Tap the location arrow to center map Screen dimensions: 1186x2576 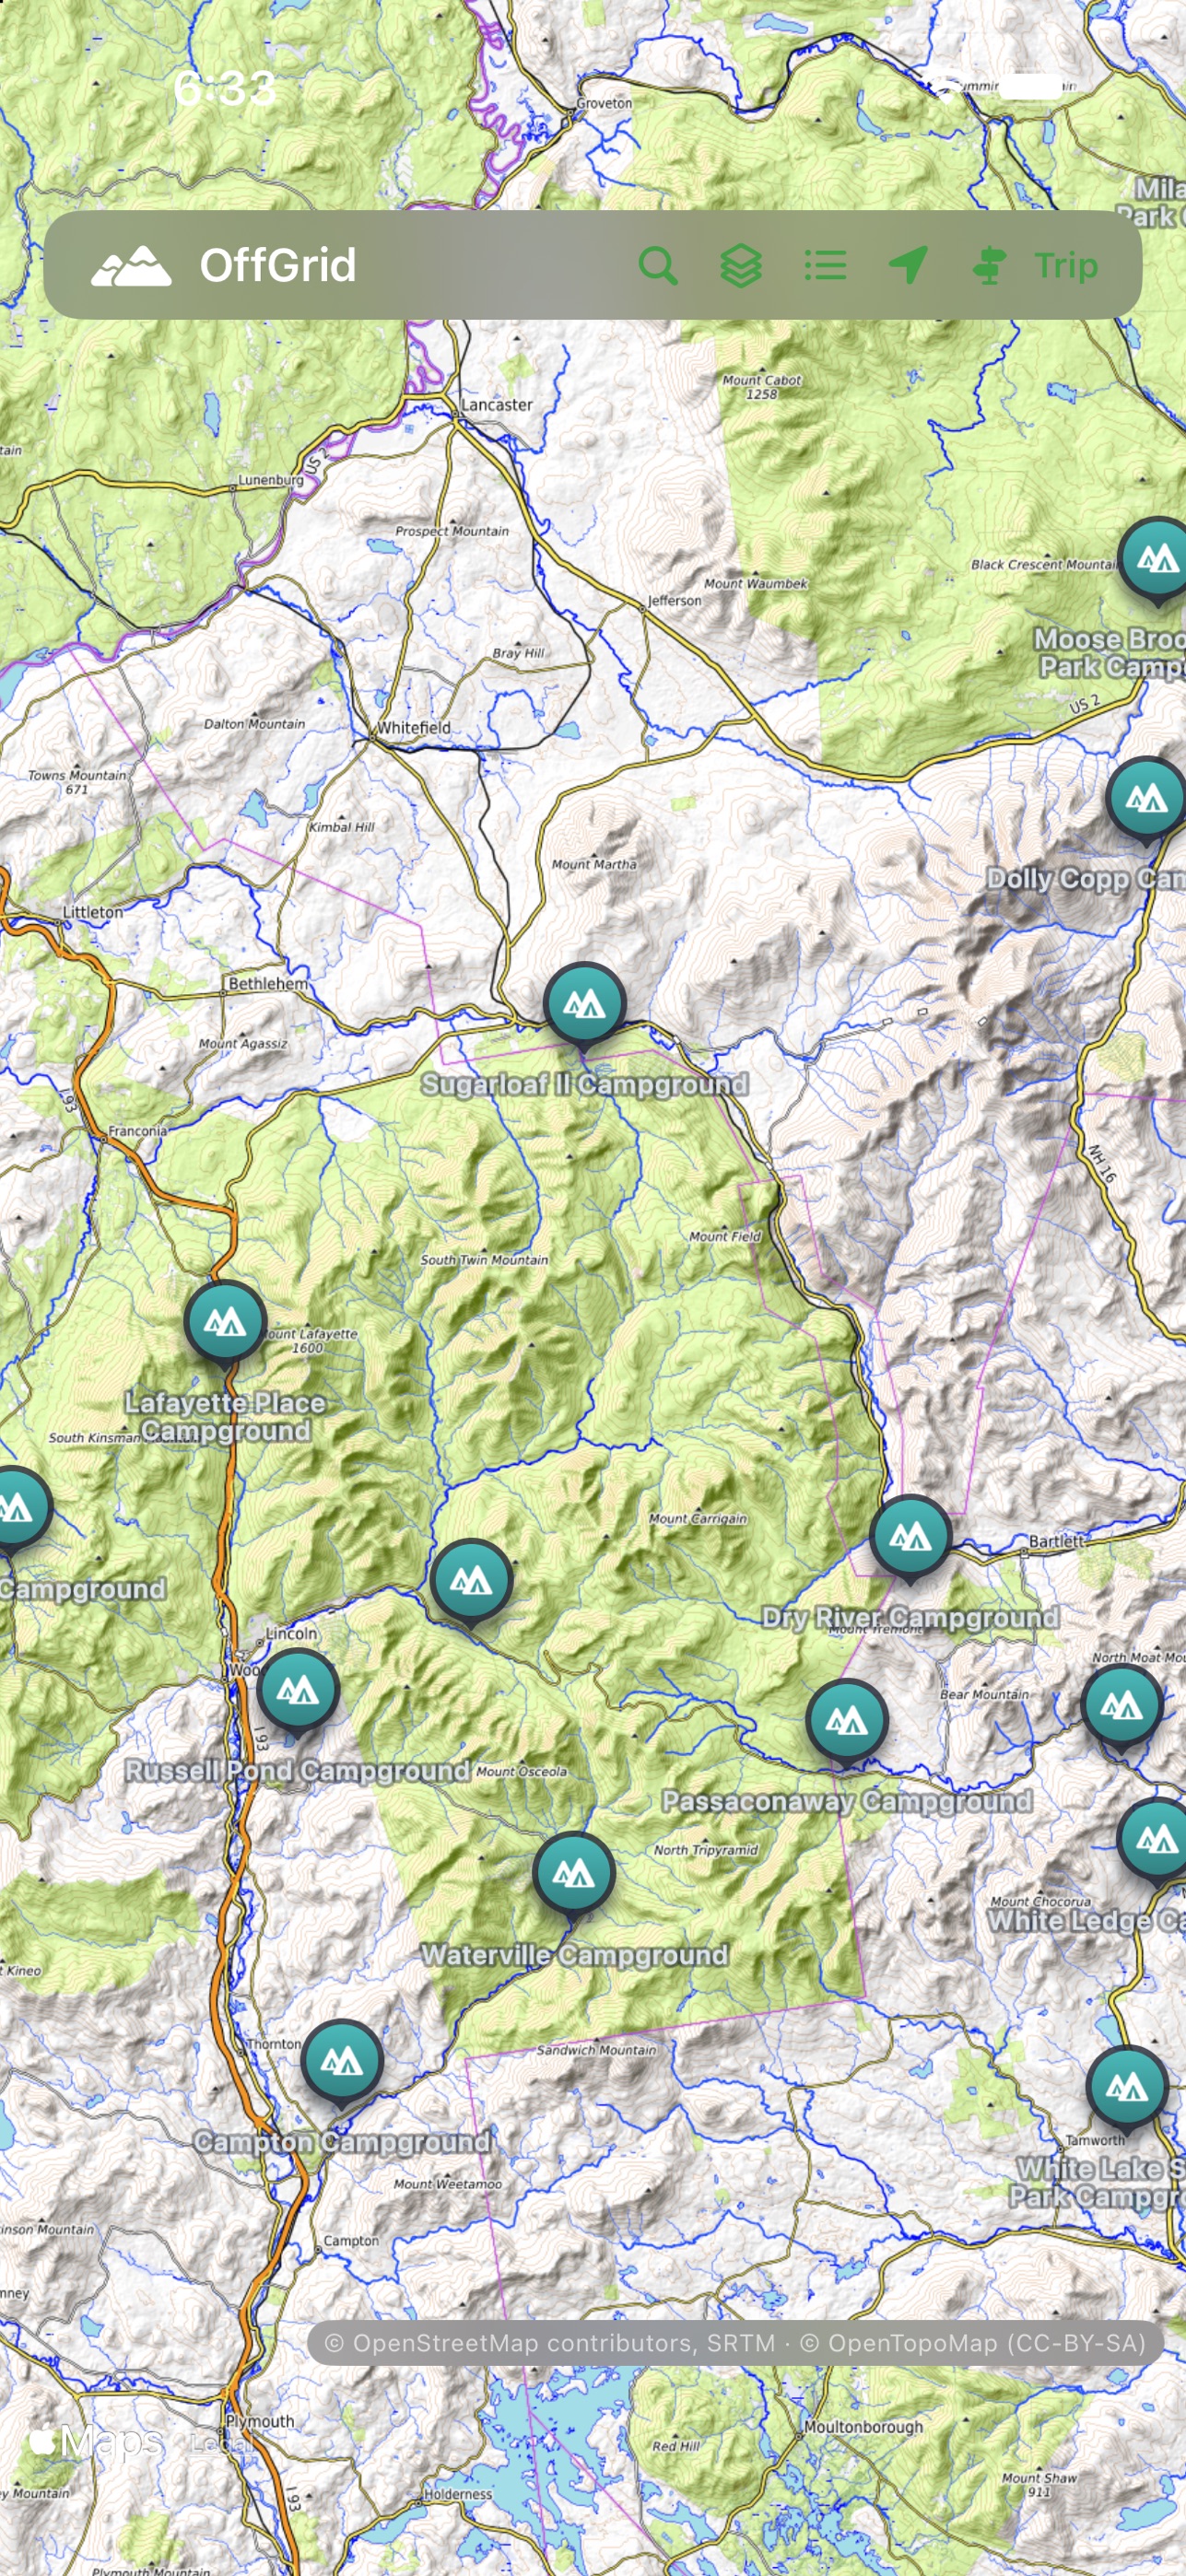pyautogui.click(x=908, y=266)
